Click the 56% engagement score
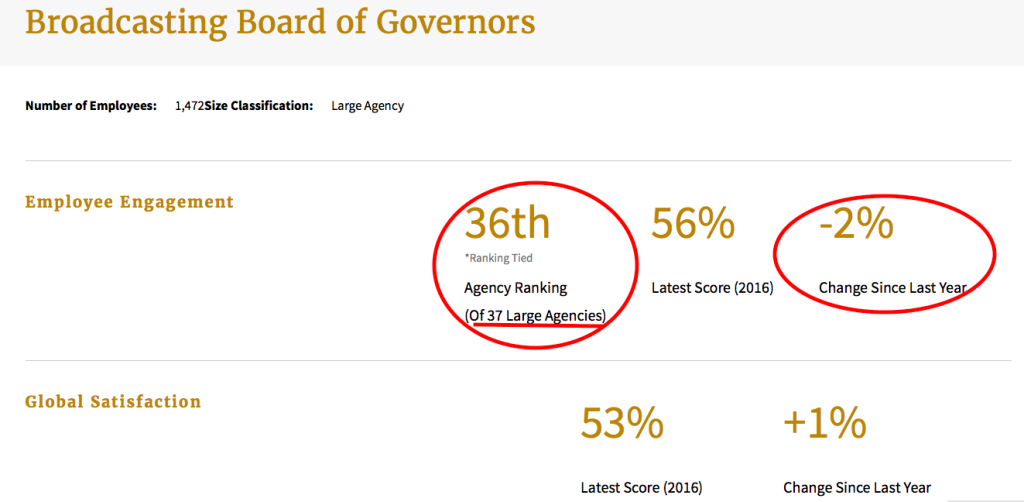 [693, 223]
